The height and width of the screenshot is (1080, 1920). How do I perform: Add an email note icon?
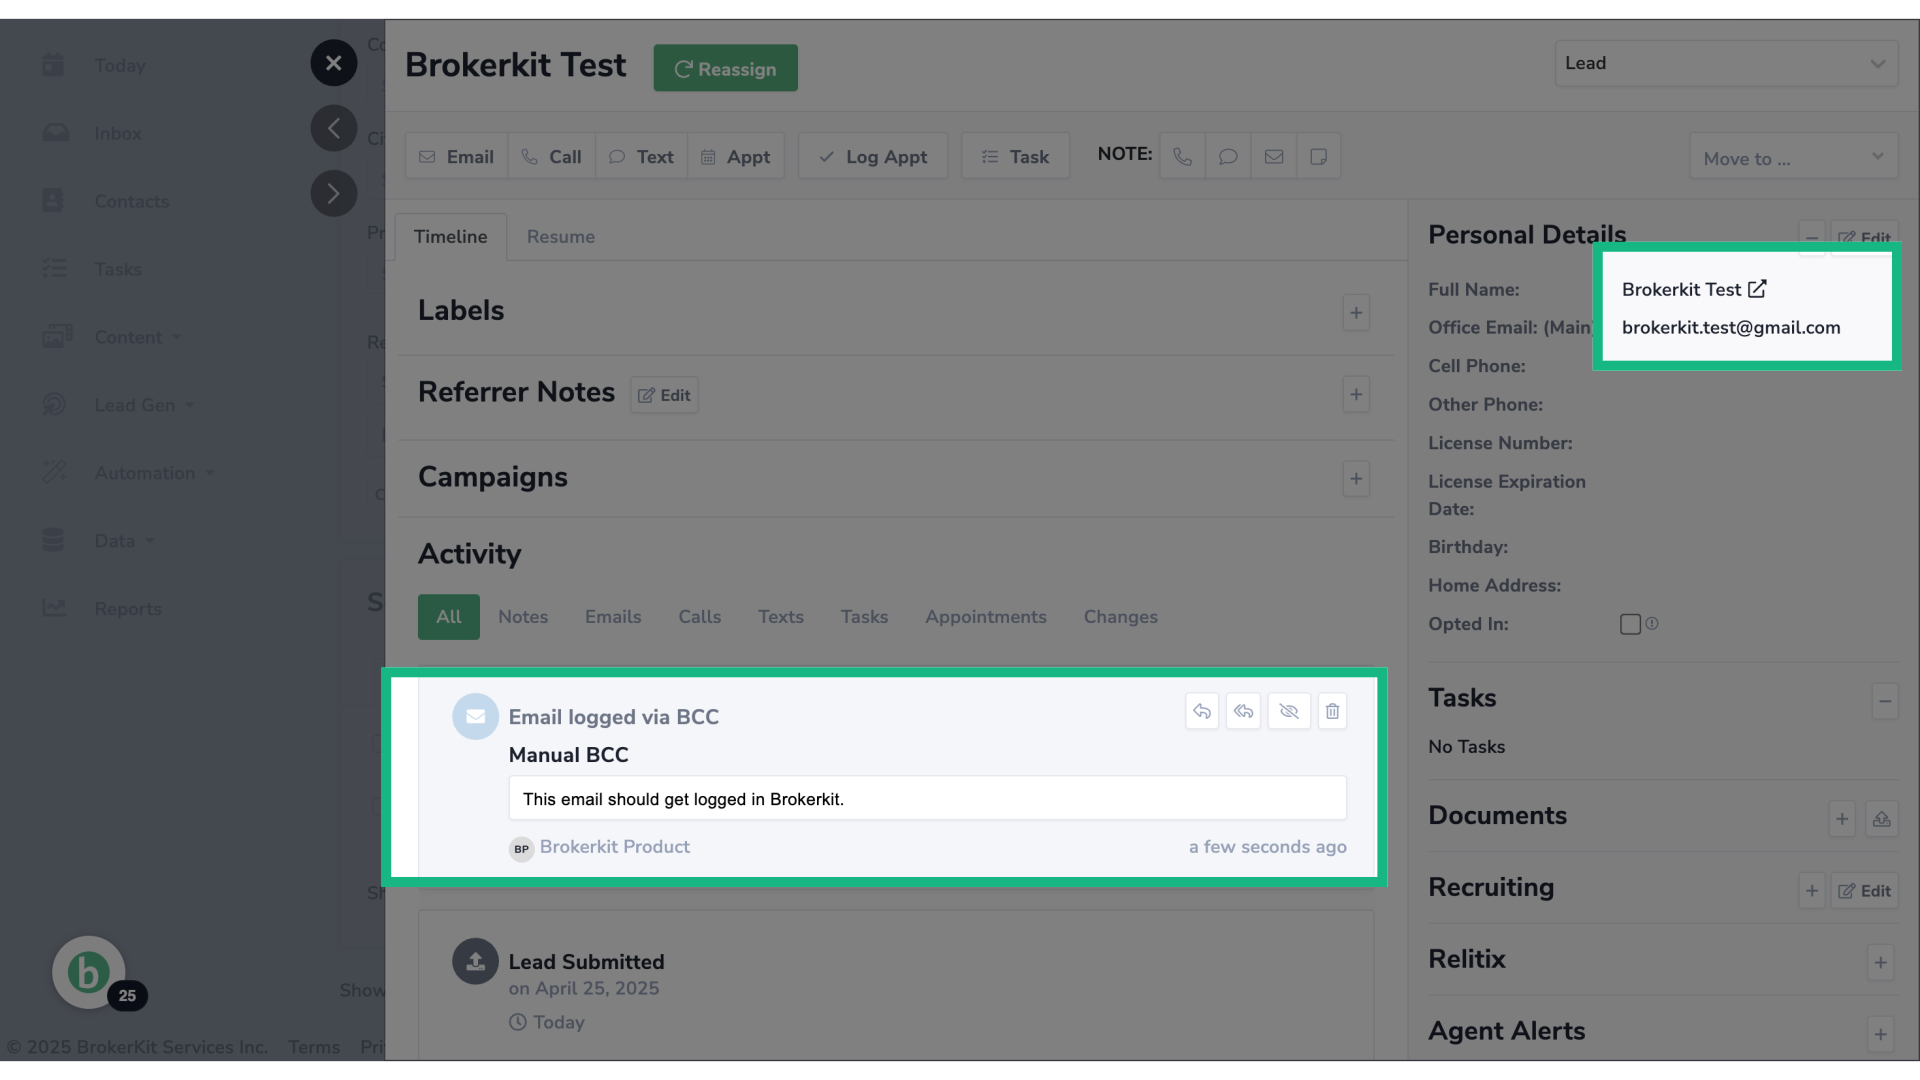tap(1274, 156)
